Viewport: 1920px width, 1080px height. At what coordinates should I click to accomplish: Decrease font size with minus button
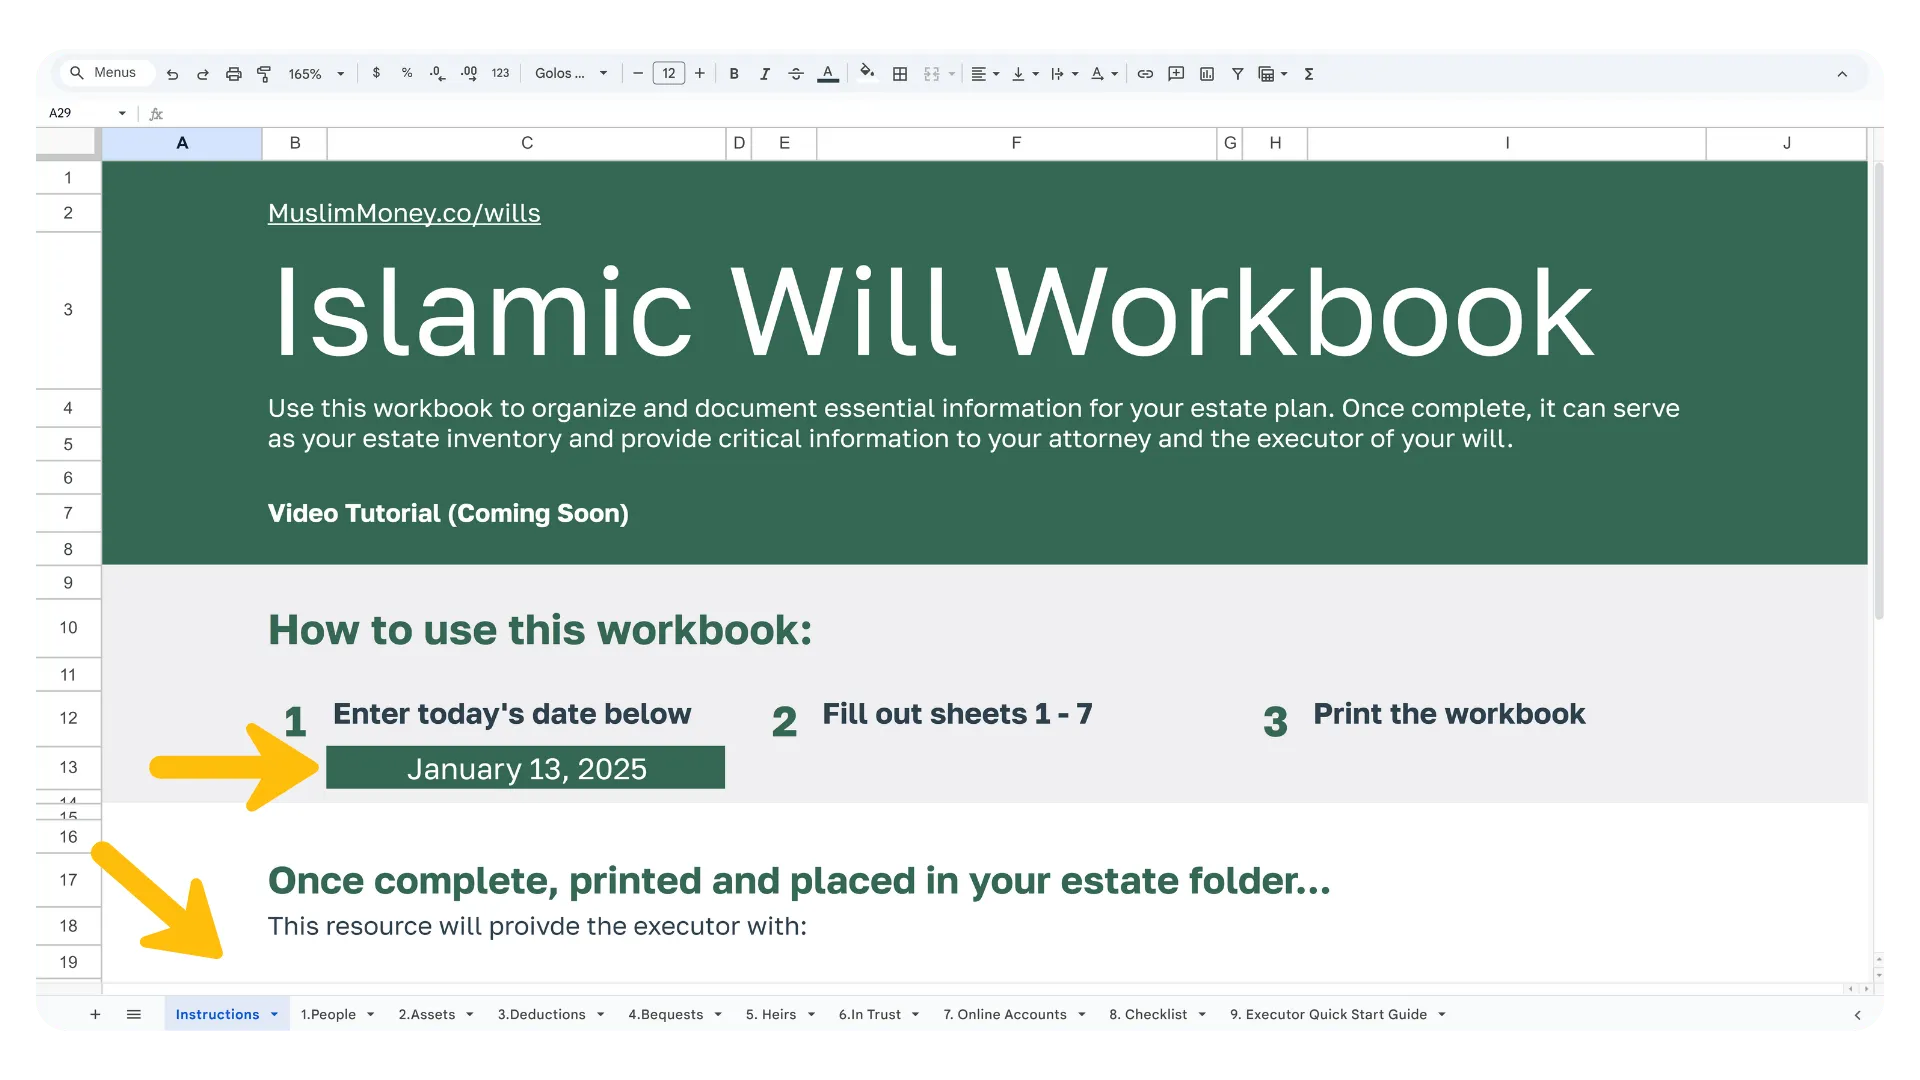[638, 73]
